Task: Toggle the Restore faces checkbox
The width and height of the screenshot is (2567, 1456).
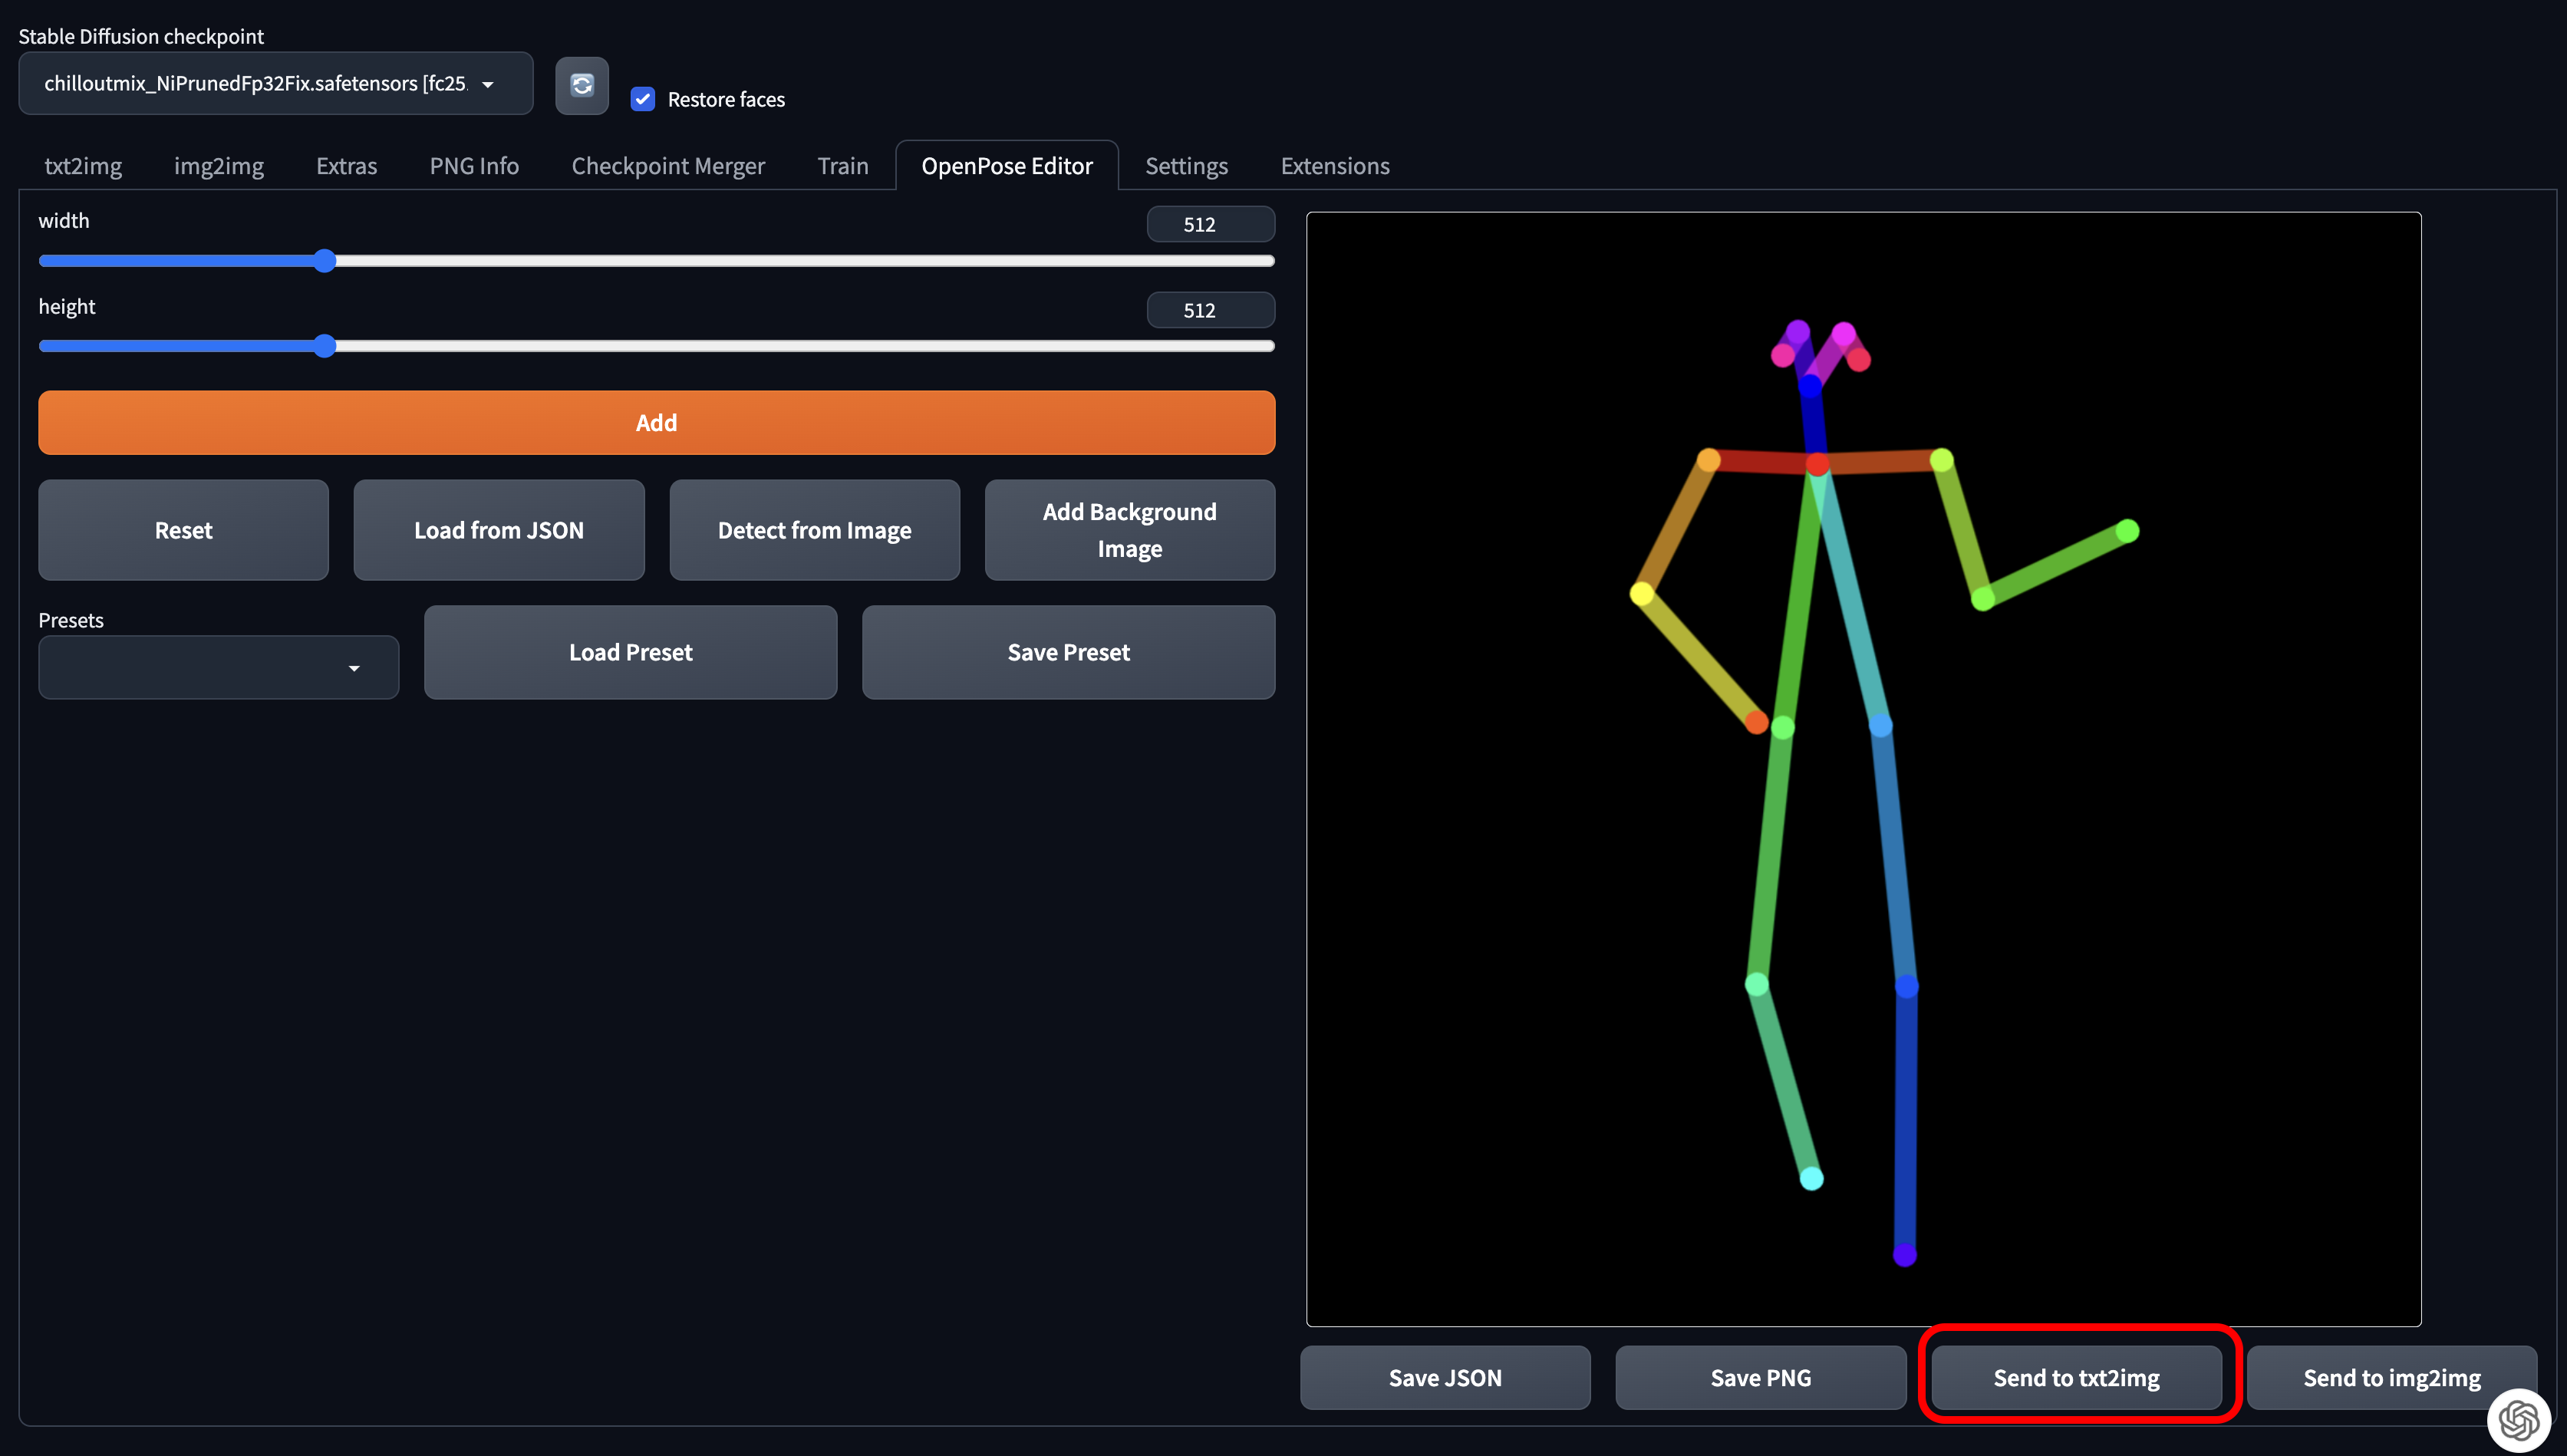Action: tap(643, 99)
